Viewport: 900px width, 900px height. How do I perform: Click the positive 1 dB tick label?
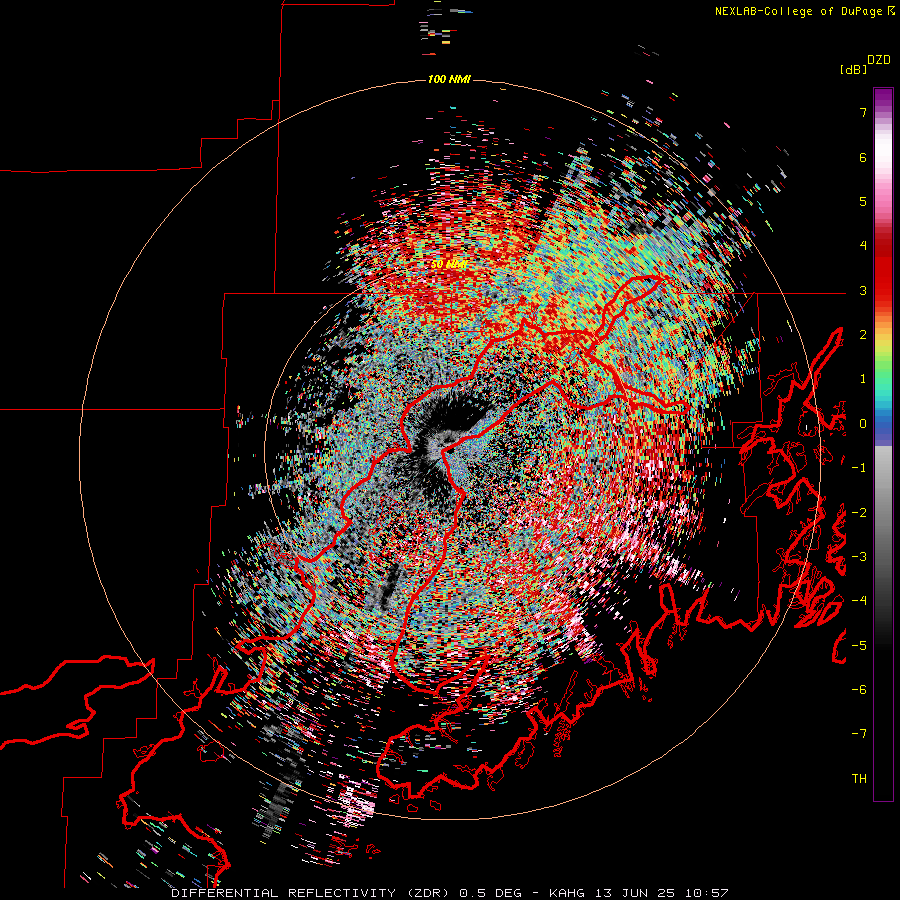point(863,379)
